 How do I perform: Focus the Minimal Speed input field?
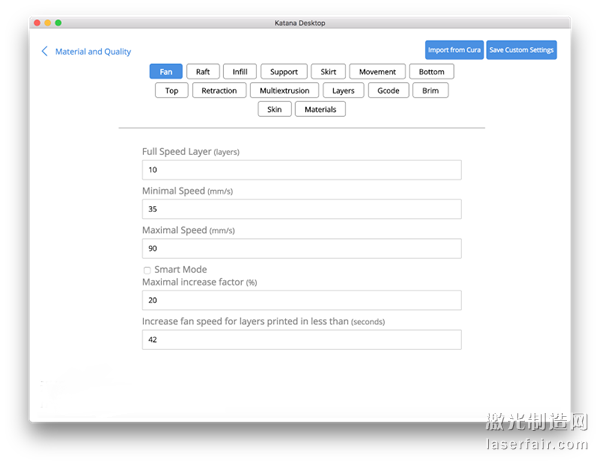[301, 209]
